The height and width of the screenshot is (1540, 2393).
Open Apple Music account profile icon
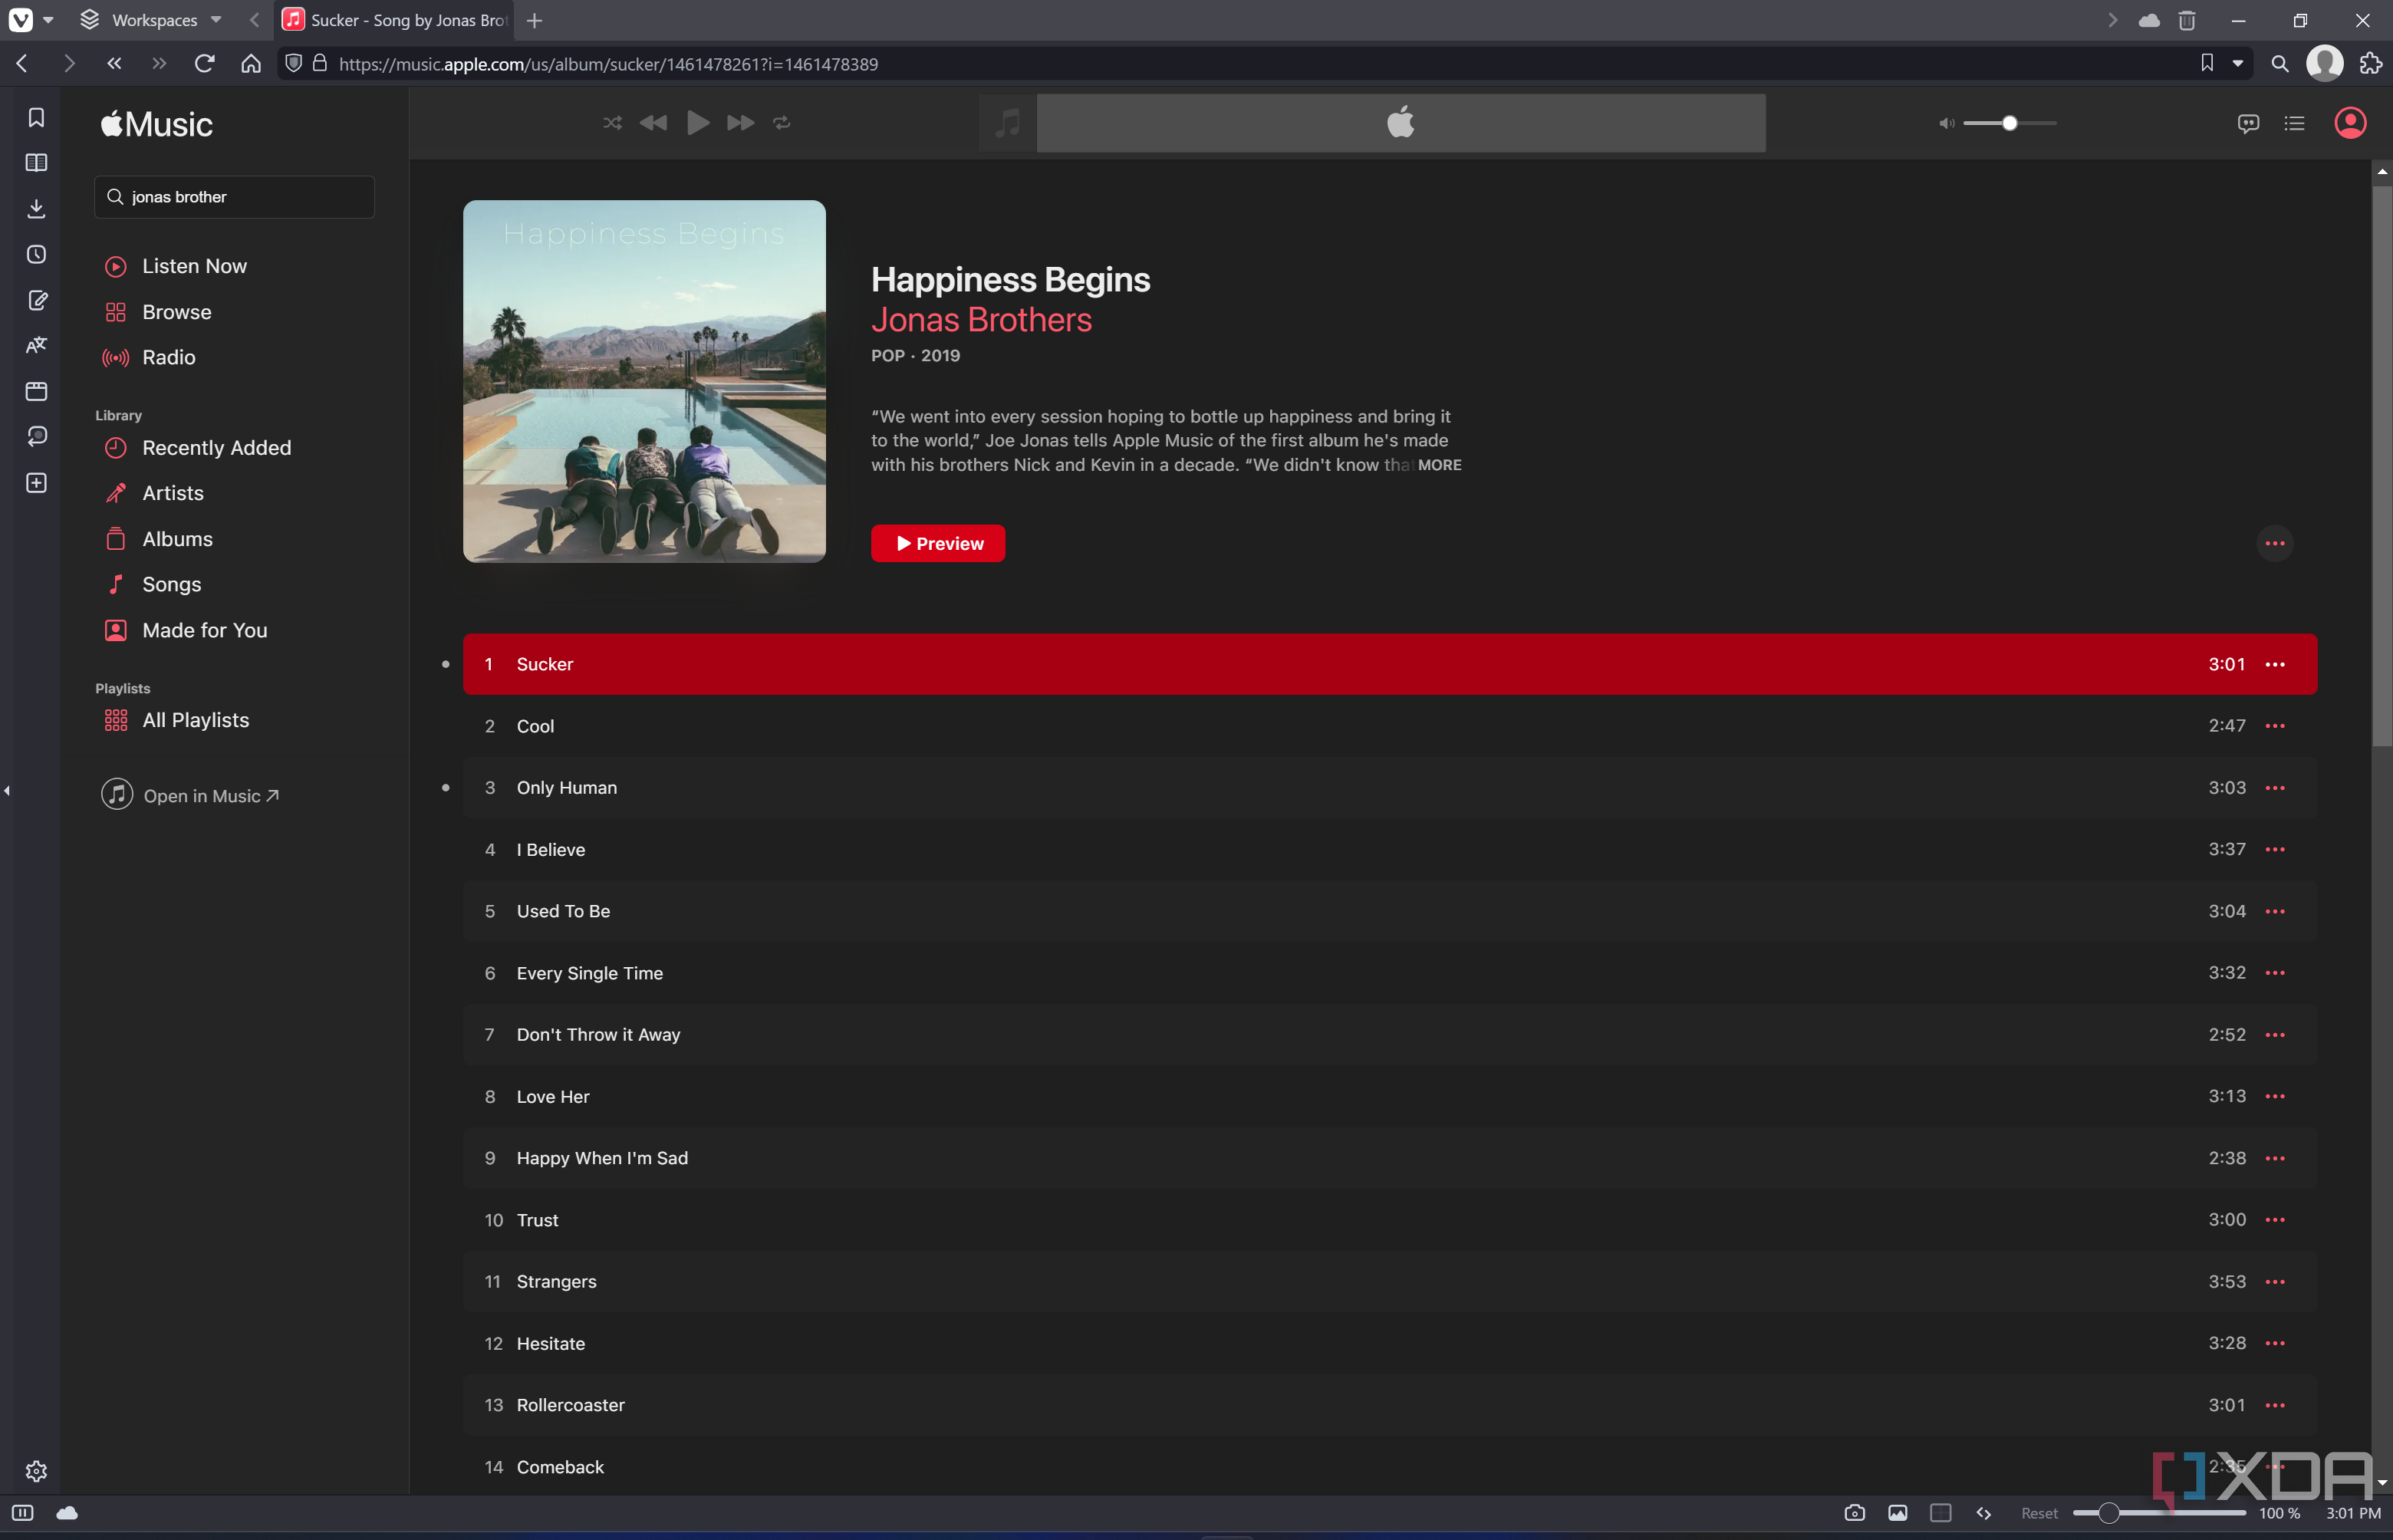point(2349,123)
